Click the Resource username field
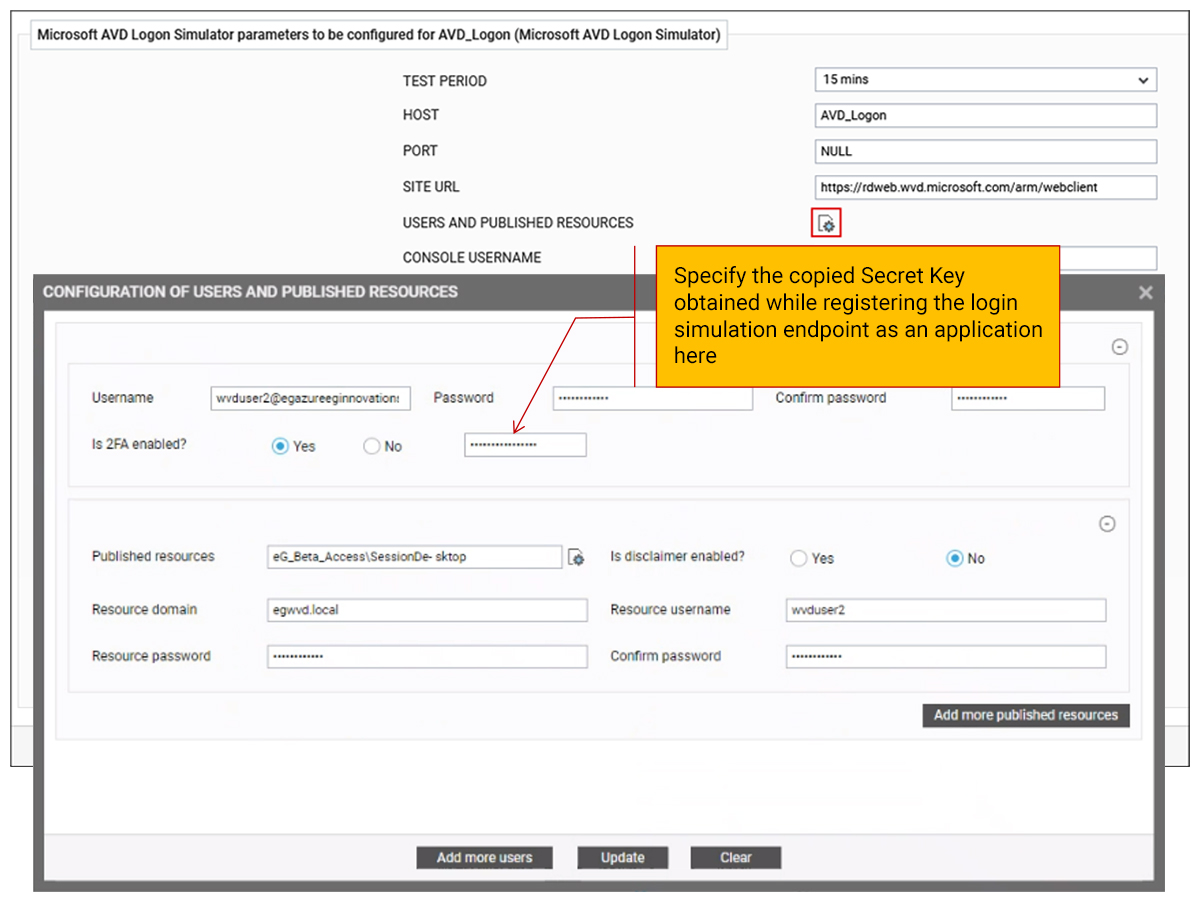1200x902 pixels. coord(946,610)
